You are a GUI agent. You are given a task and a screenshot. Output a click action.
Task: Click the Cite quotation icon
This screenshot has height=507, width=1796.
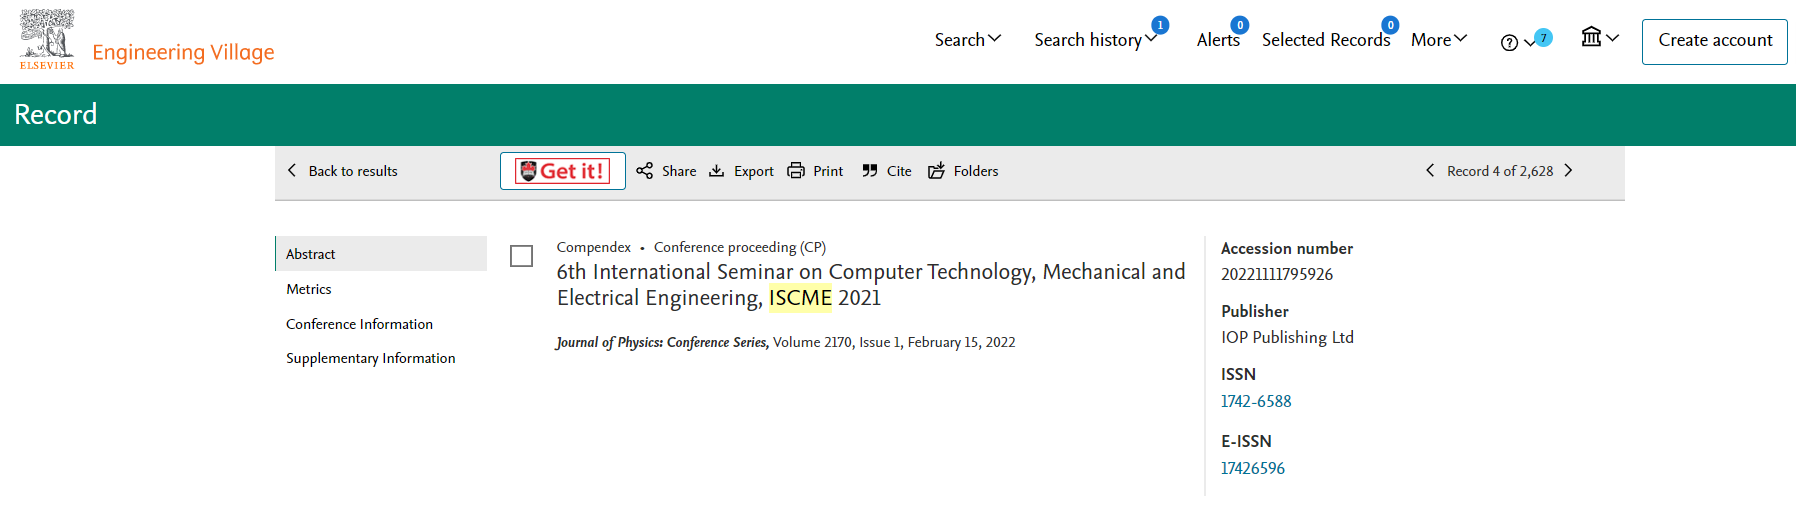[870, 170]
